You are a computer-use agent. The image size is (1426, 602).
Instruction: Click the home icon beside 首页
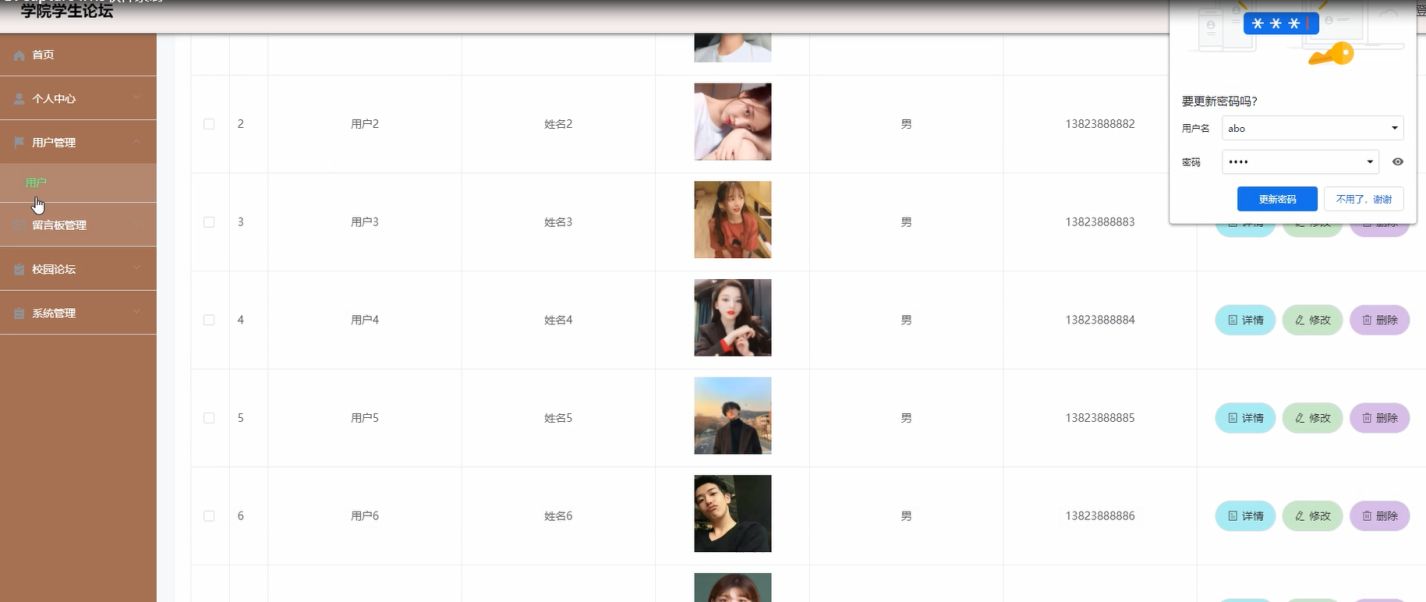tap(19, 55)
